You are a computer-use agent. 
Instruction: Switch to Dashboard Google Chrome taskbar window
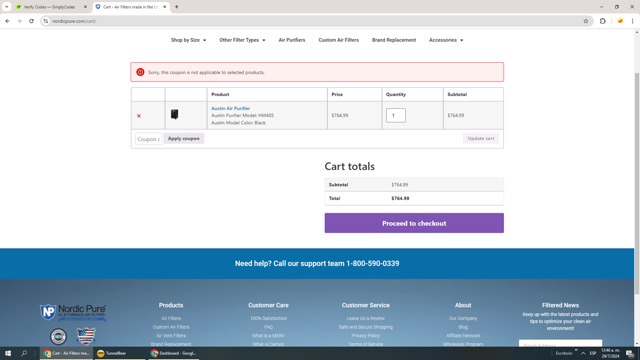click(x=173, y=353)
